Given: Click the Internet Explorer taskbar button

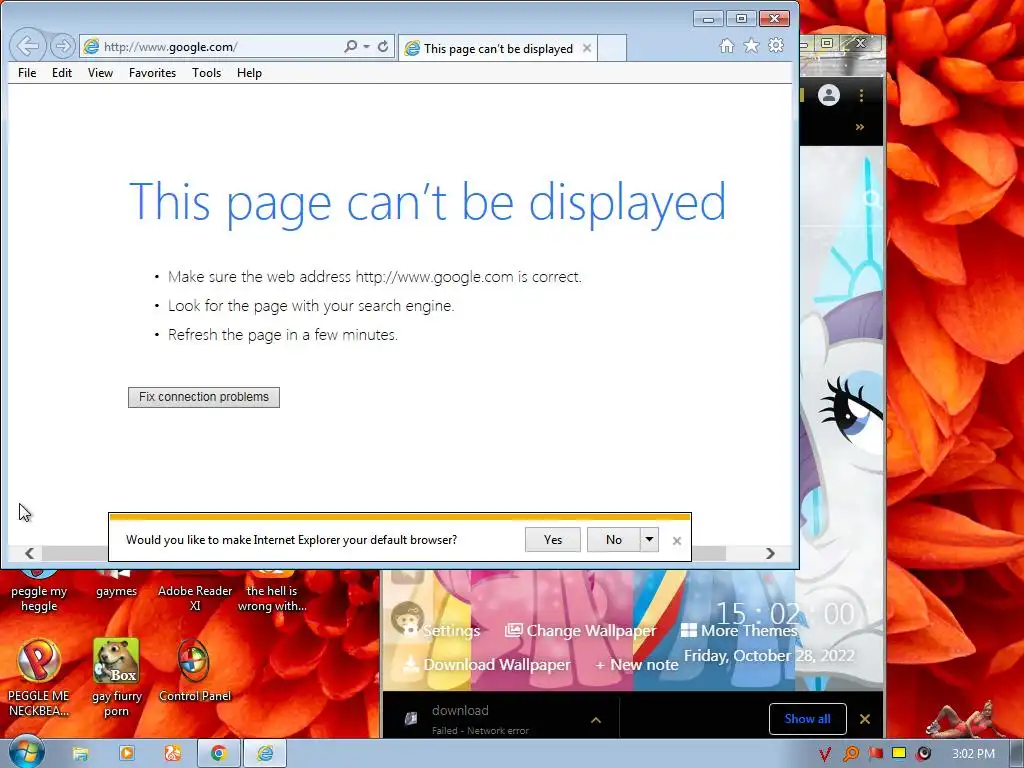Looking at the screenshot, I should coord(264,754).
